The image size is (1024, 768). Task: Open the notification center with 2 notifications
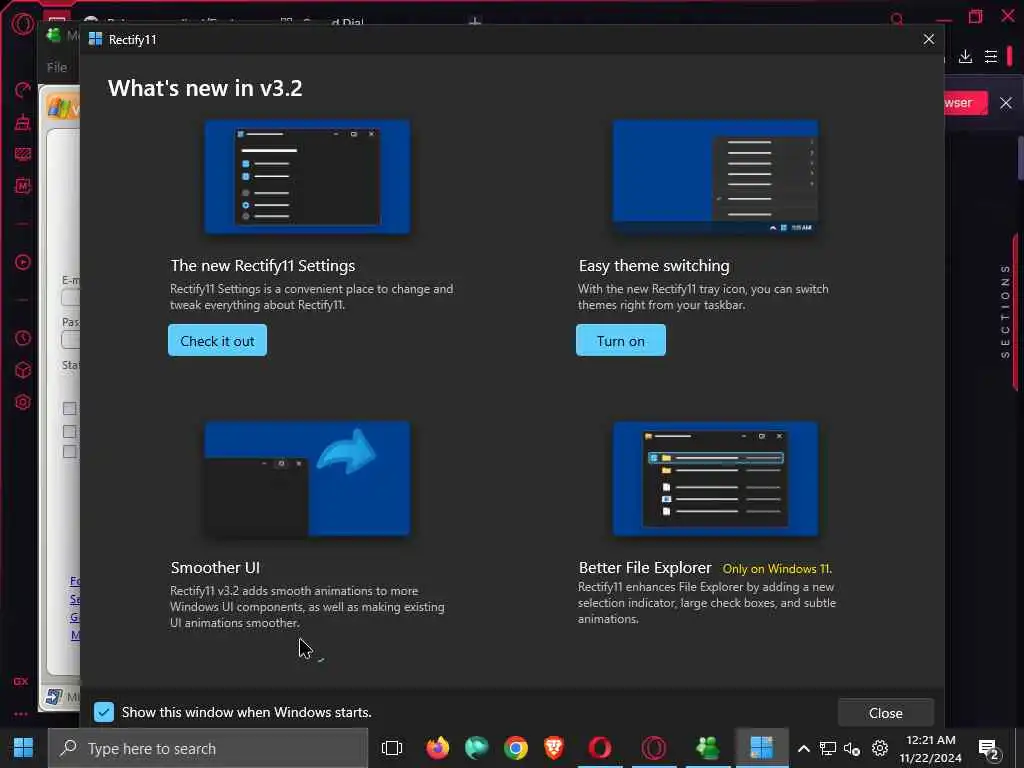989,750
